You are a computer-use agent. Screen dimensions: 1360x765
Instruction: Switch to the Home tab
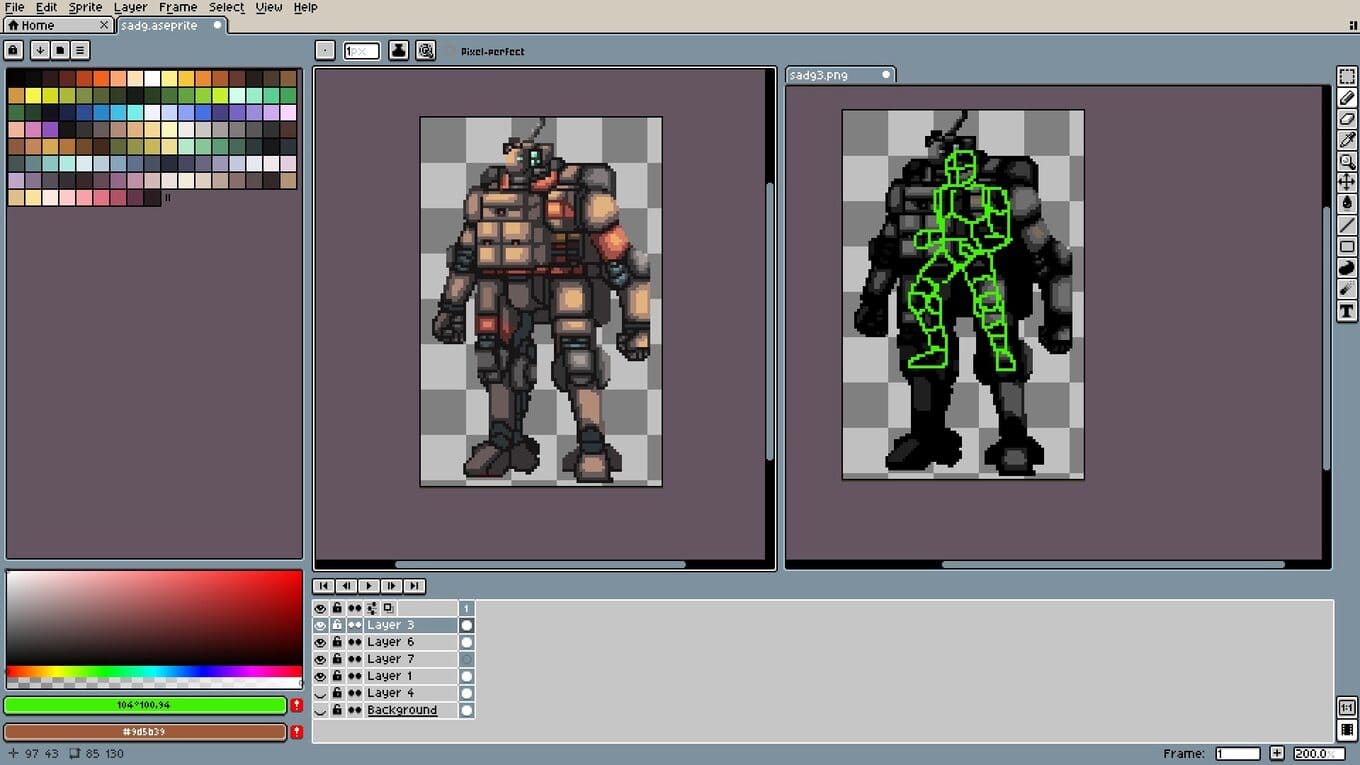(x=50, y=25)
